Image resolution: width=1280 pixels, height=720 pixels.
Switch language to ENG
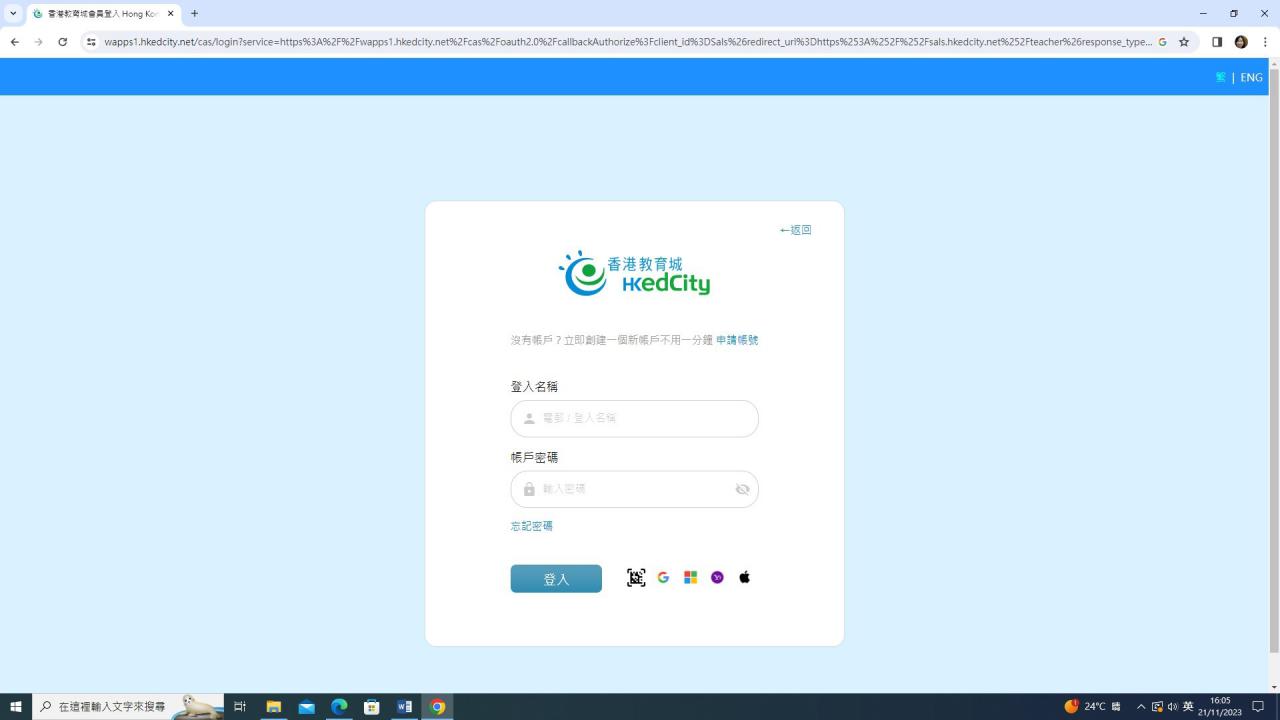tap(1251, 77)
